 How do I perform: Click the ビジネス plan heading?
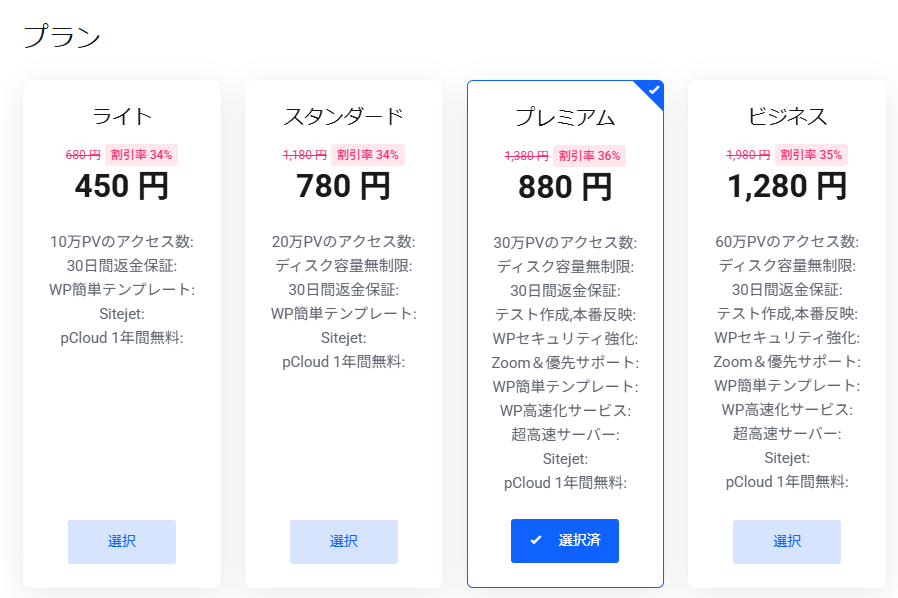pyautogui.click(x=787, y=116)
